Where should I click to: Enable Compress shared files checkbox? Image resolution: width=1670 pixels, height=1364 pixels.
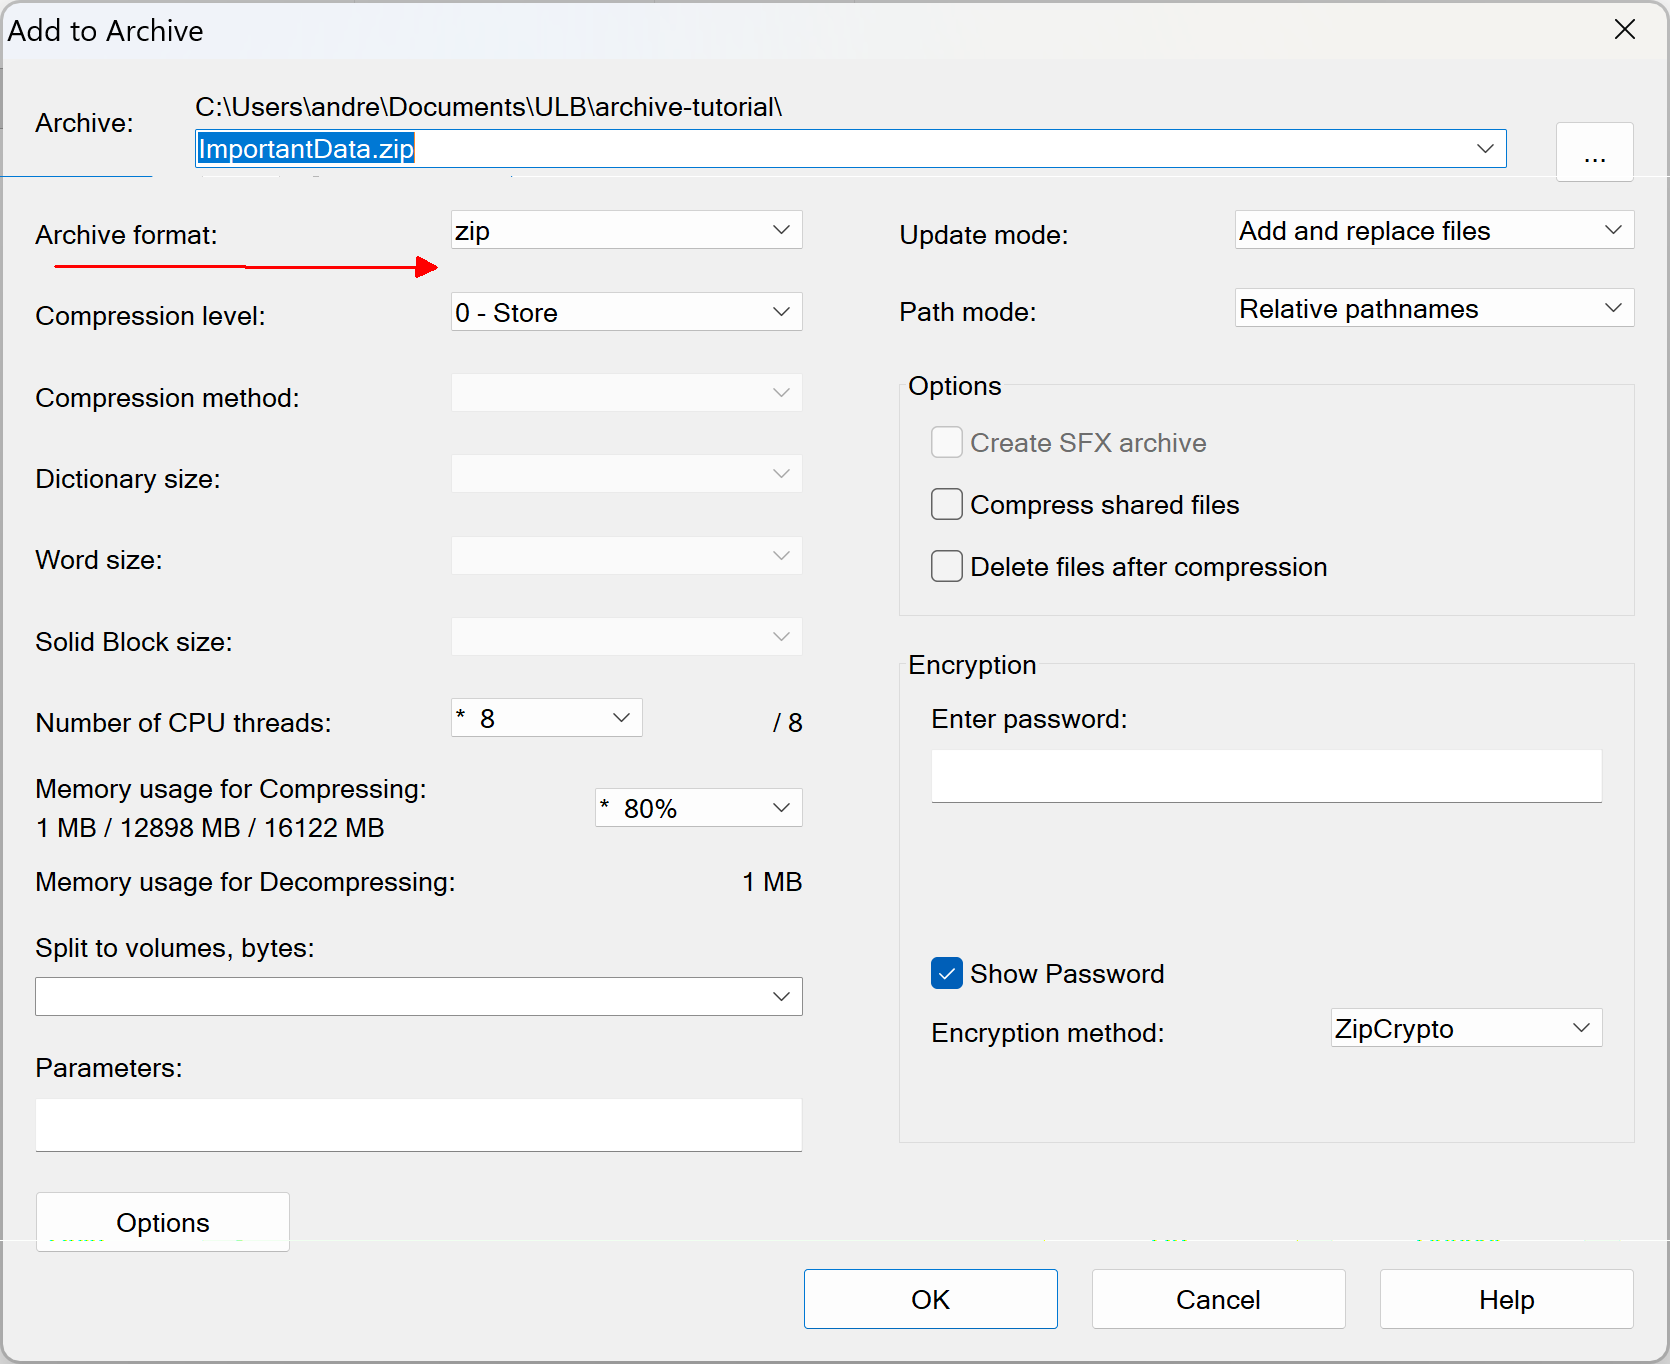coord(947,505)
